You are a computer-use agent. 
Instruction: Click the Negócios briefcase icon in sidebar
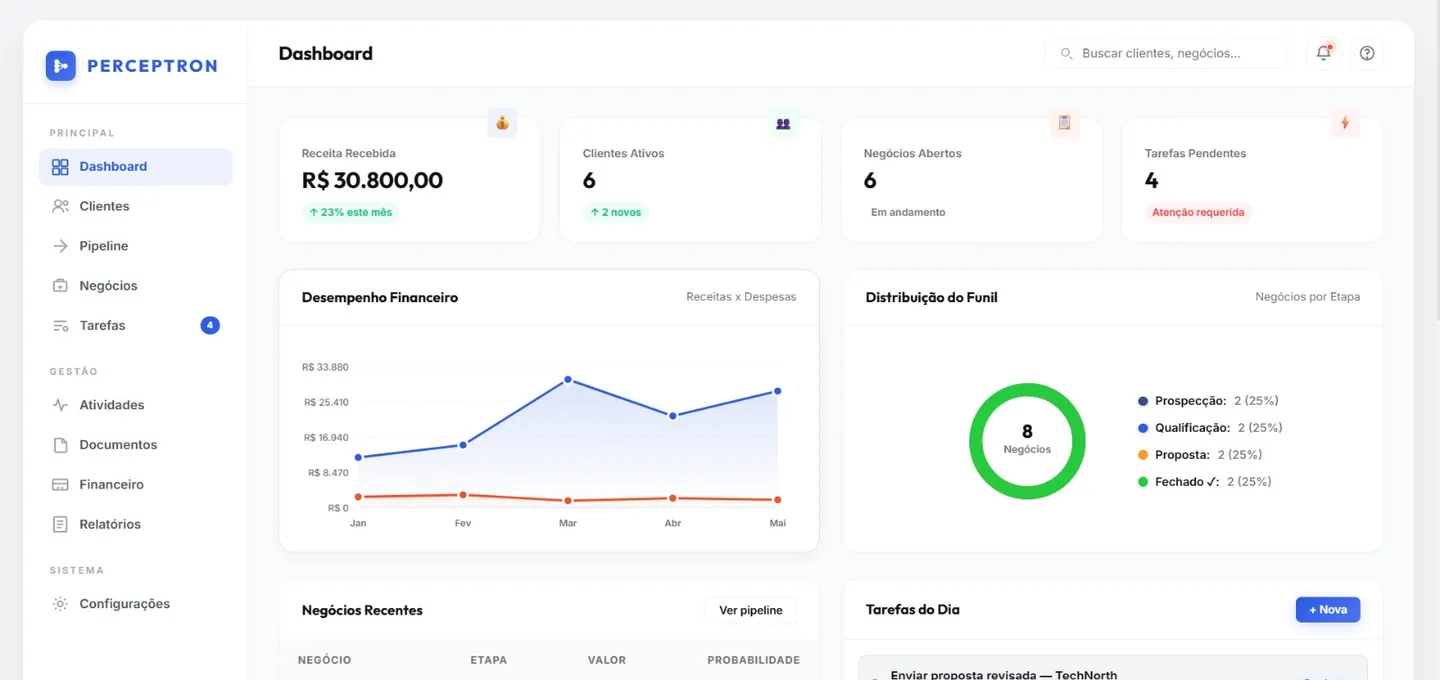click(x=60, y=286)
